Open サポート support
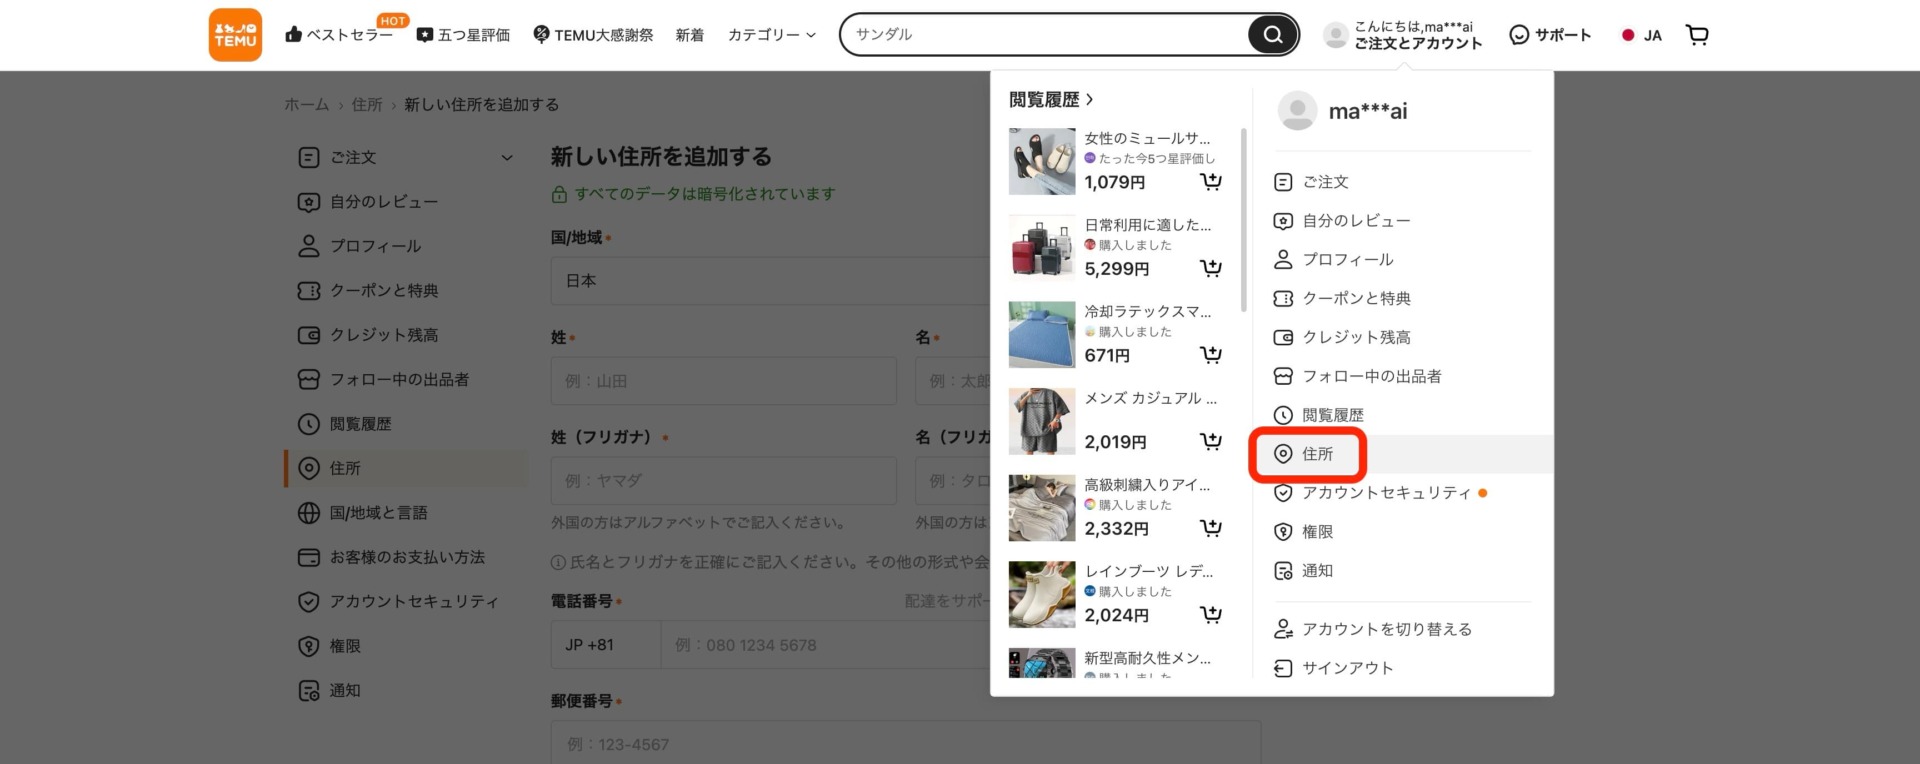1920x764 pixels. pos(1550,35)
